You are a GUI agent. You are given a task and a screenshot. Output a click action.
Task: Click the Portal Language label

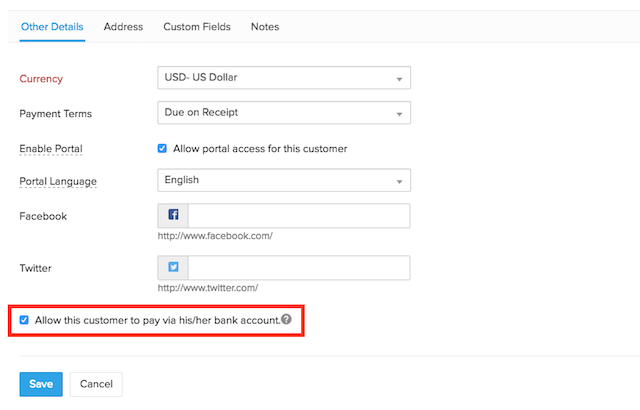[60, 181]
